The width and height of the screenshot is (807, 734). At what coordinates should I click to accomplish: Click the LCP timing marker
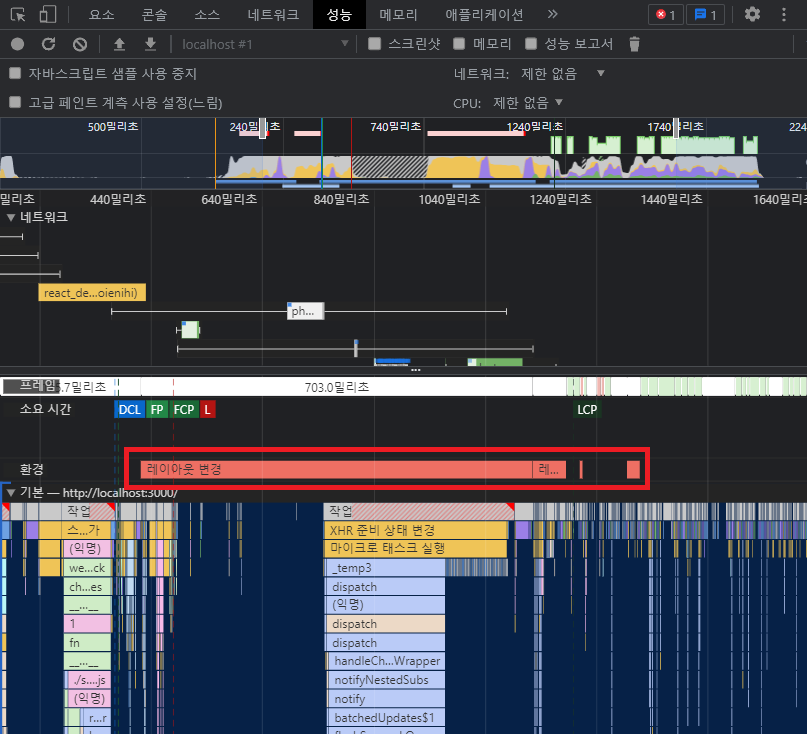[587, 410]
